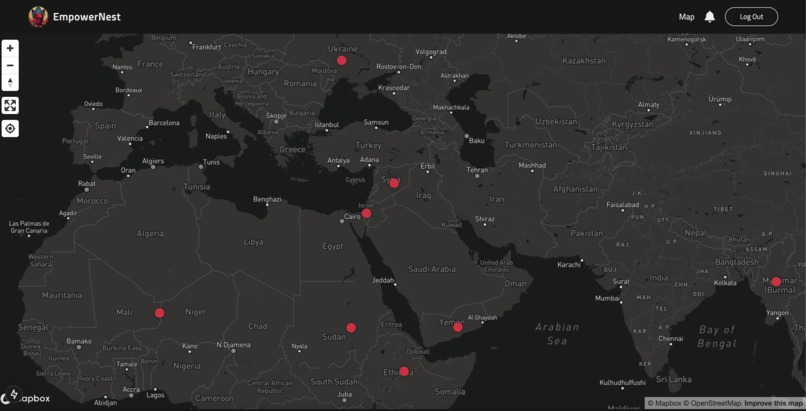The width and height of the screenshot is (806, 411).
Task: Open the notifications bell
Action: [x=709, y=16]
